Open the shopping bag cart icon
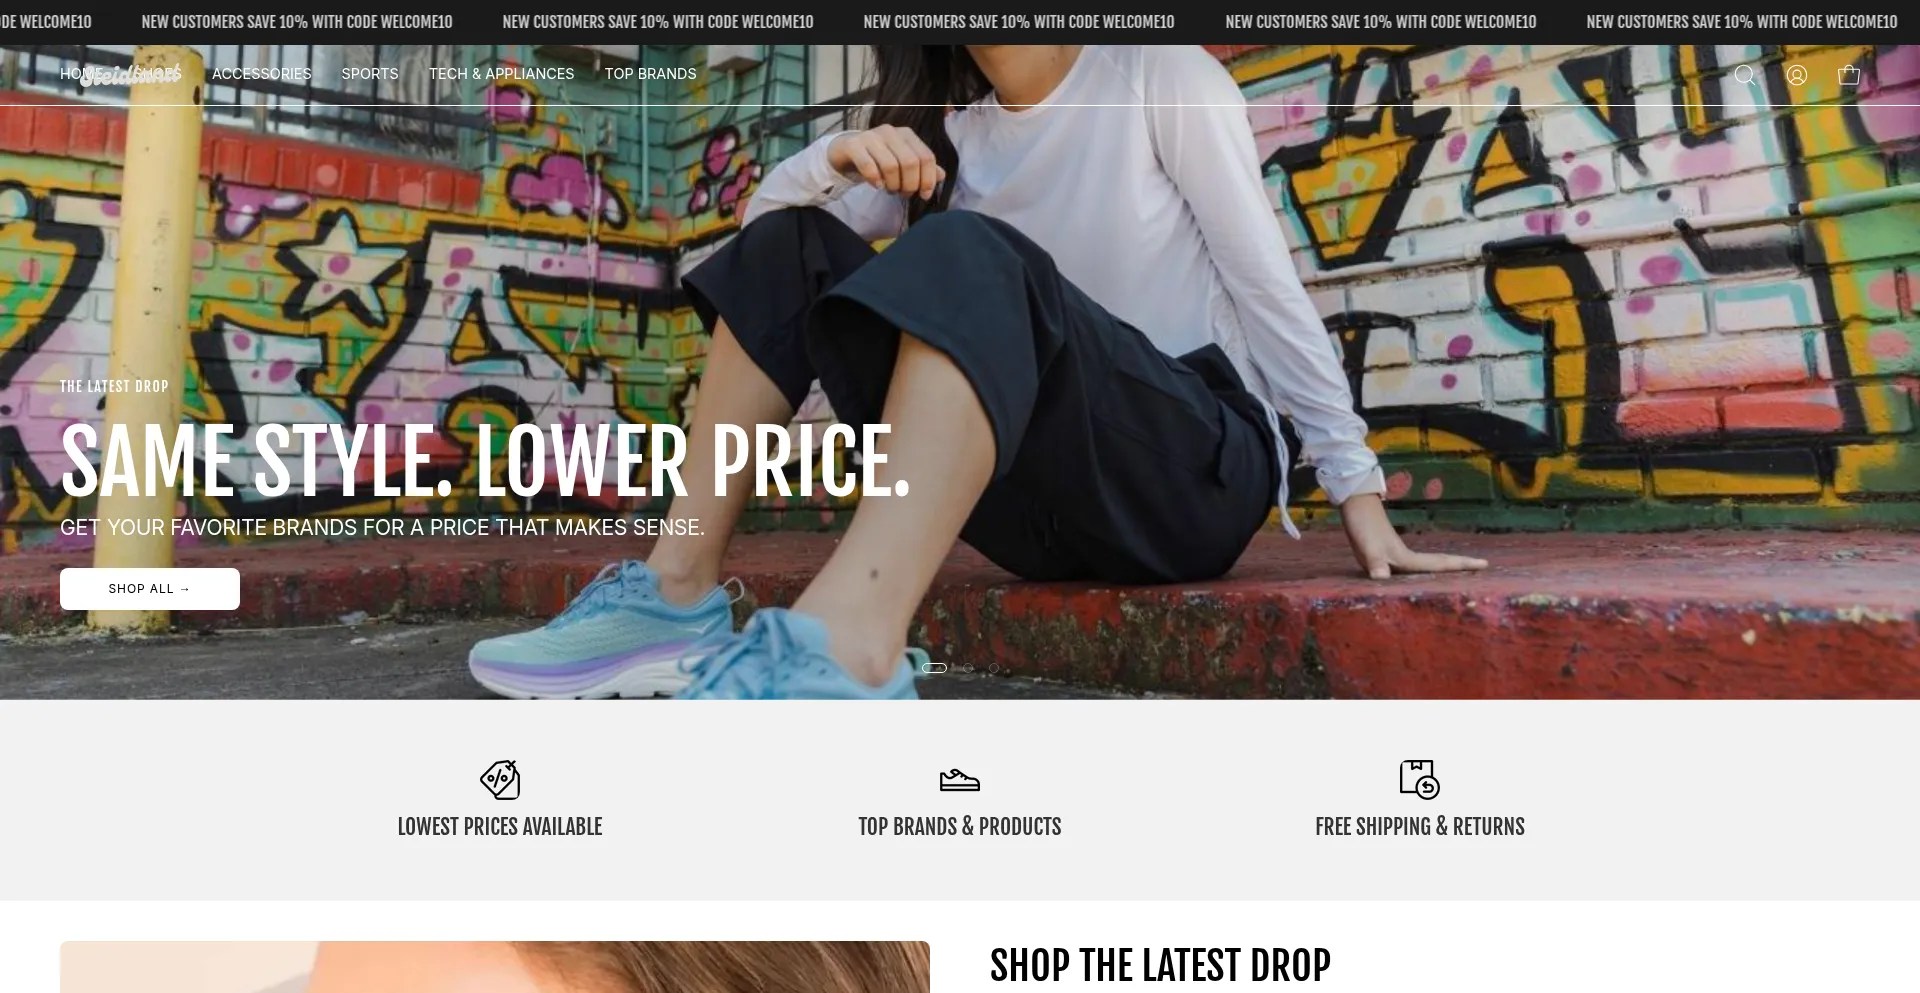1920x993 pixels. pyautogui.click(x=1849, y=75)
